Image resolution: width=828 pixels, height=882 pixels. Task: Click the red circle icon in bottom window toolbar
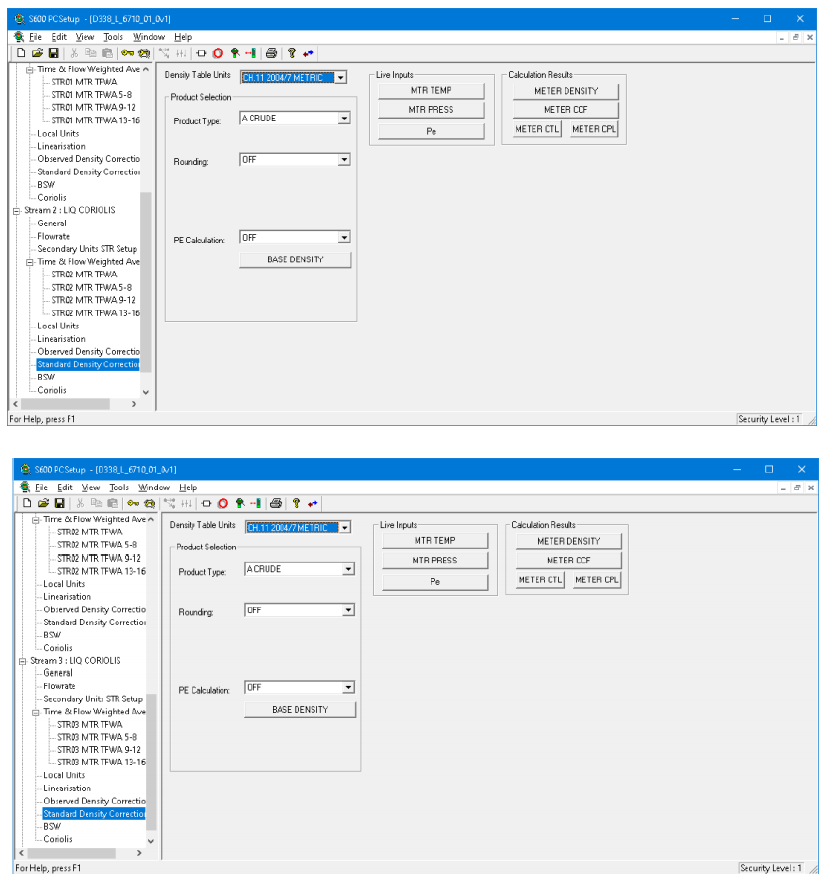223,503
